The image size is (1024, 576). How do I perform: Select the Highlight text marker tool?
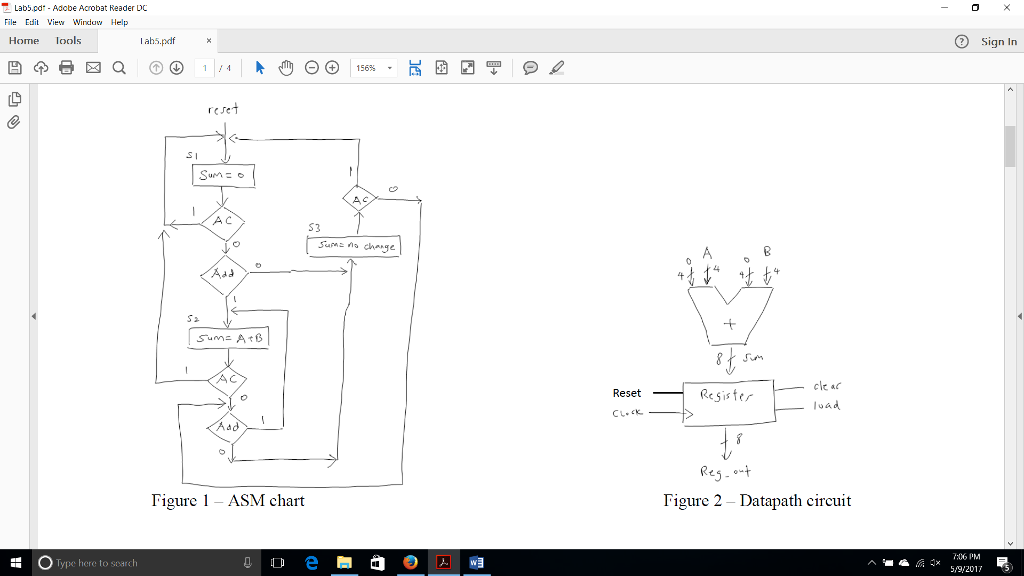(556, 68)
